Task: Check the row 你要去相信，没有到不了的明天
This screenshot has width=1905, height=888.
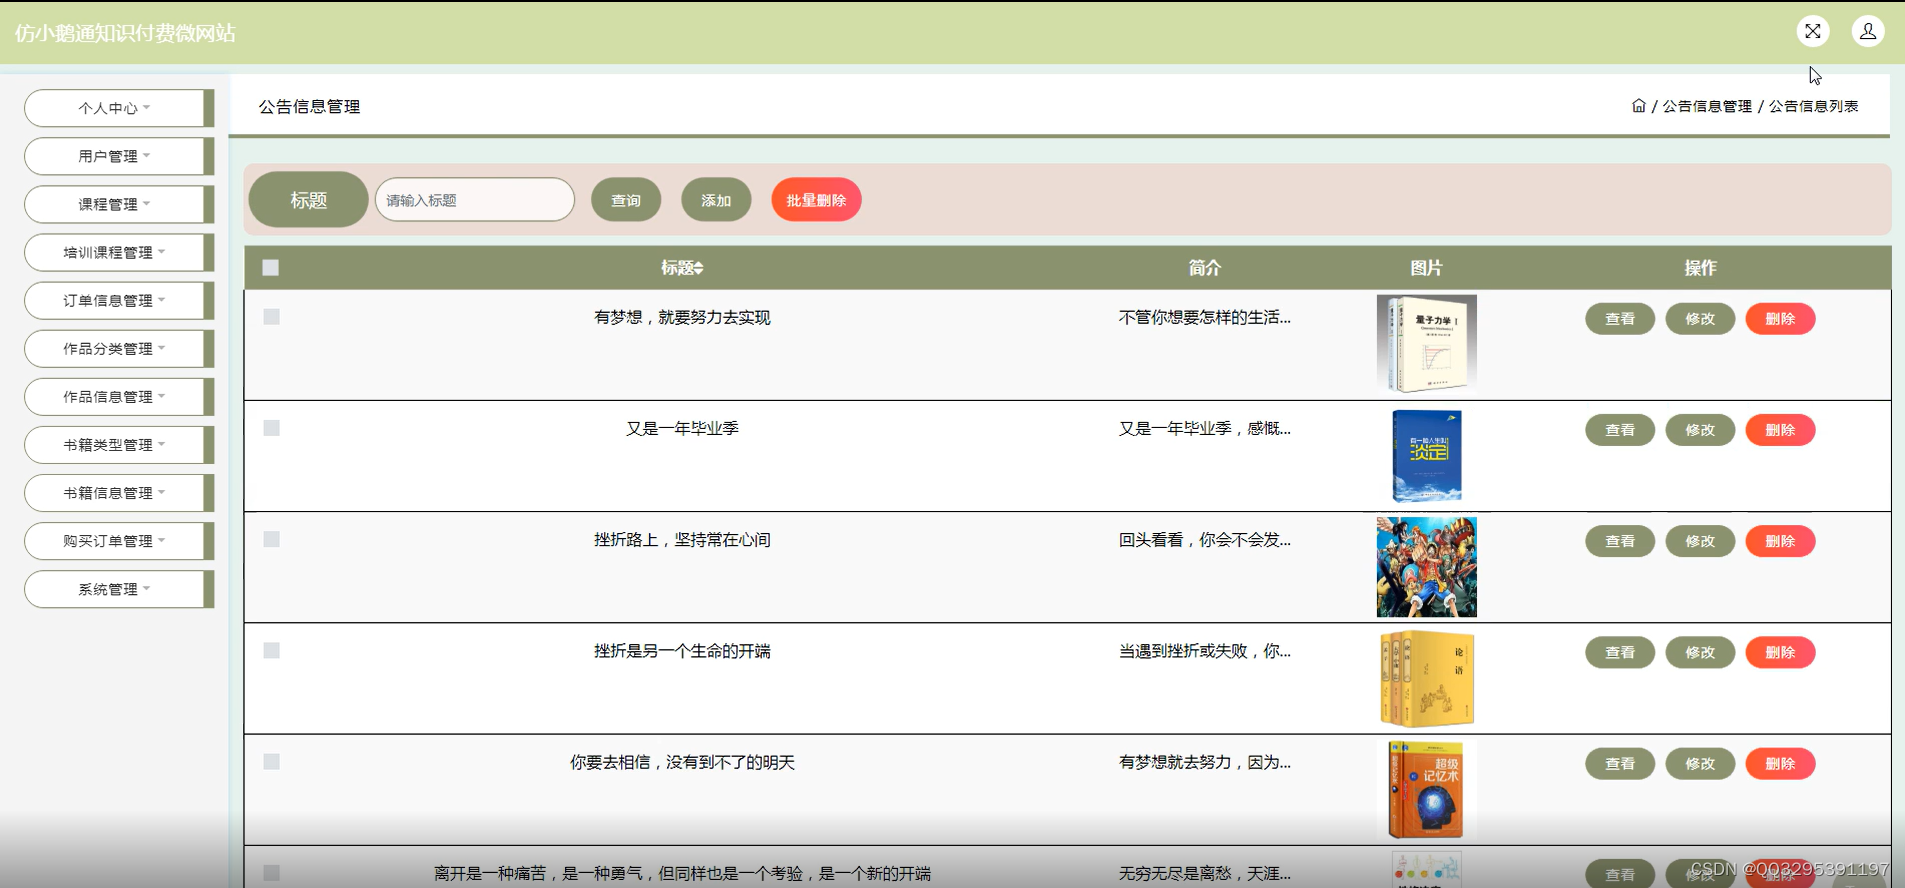Action: (x=271, y=762)
